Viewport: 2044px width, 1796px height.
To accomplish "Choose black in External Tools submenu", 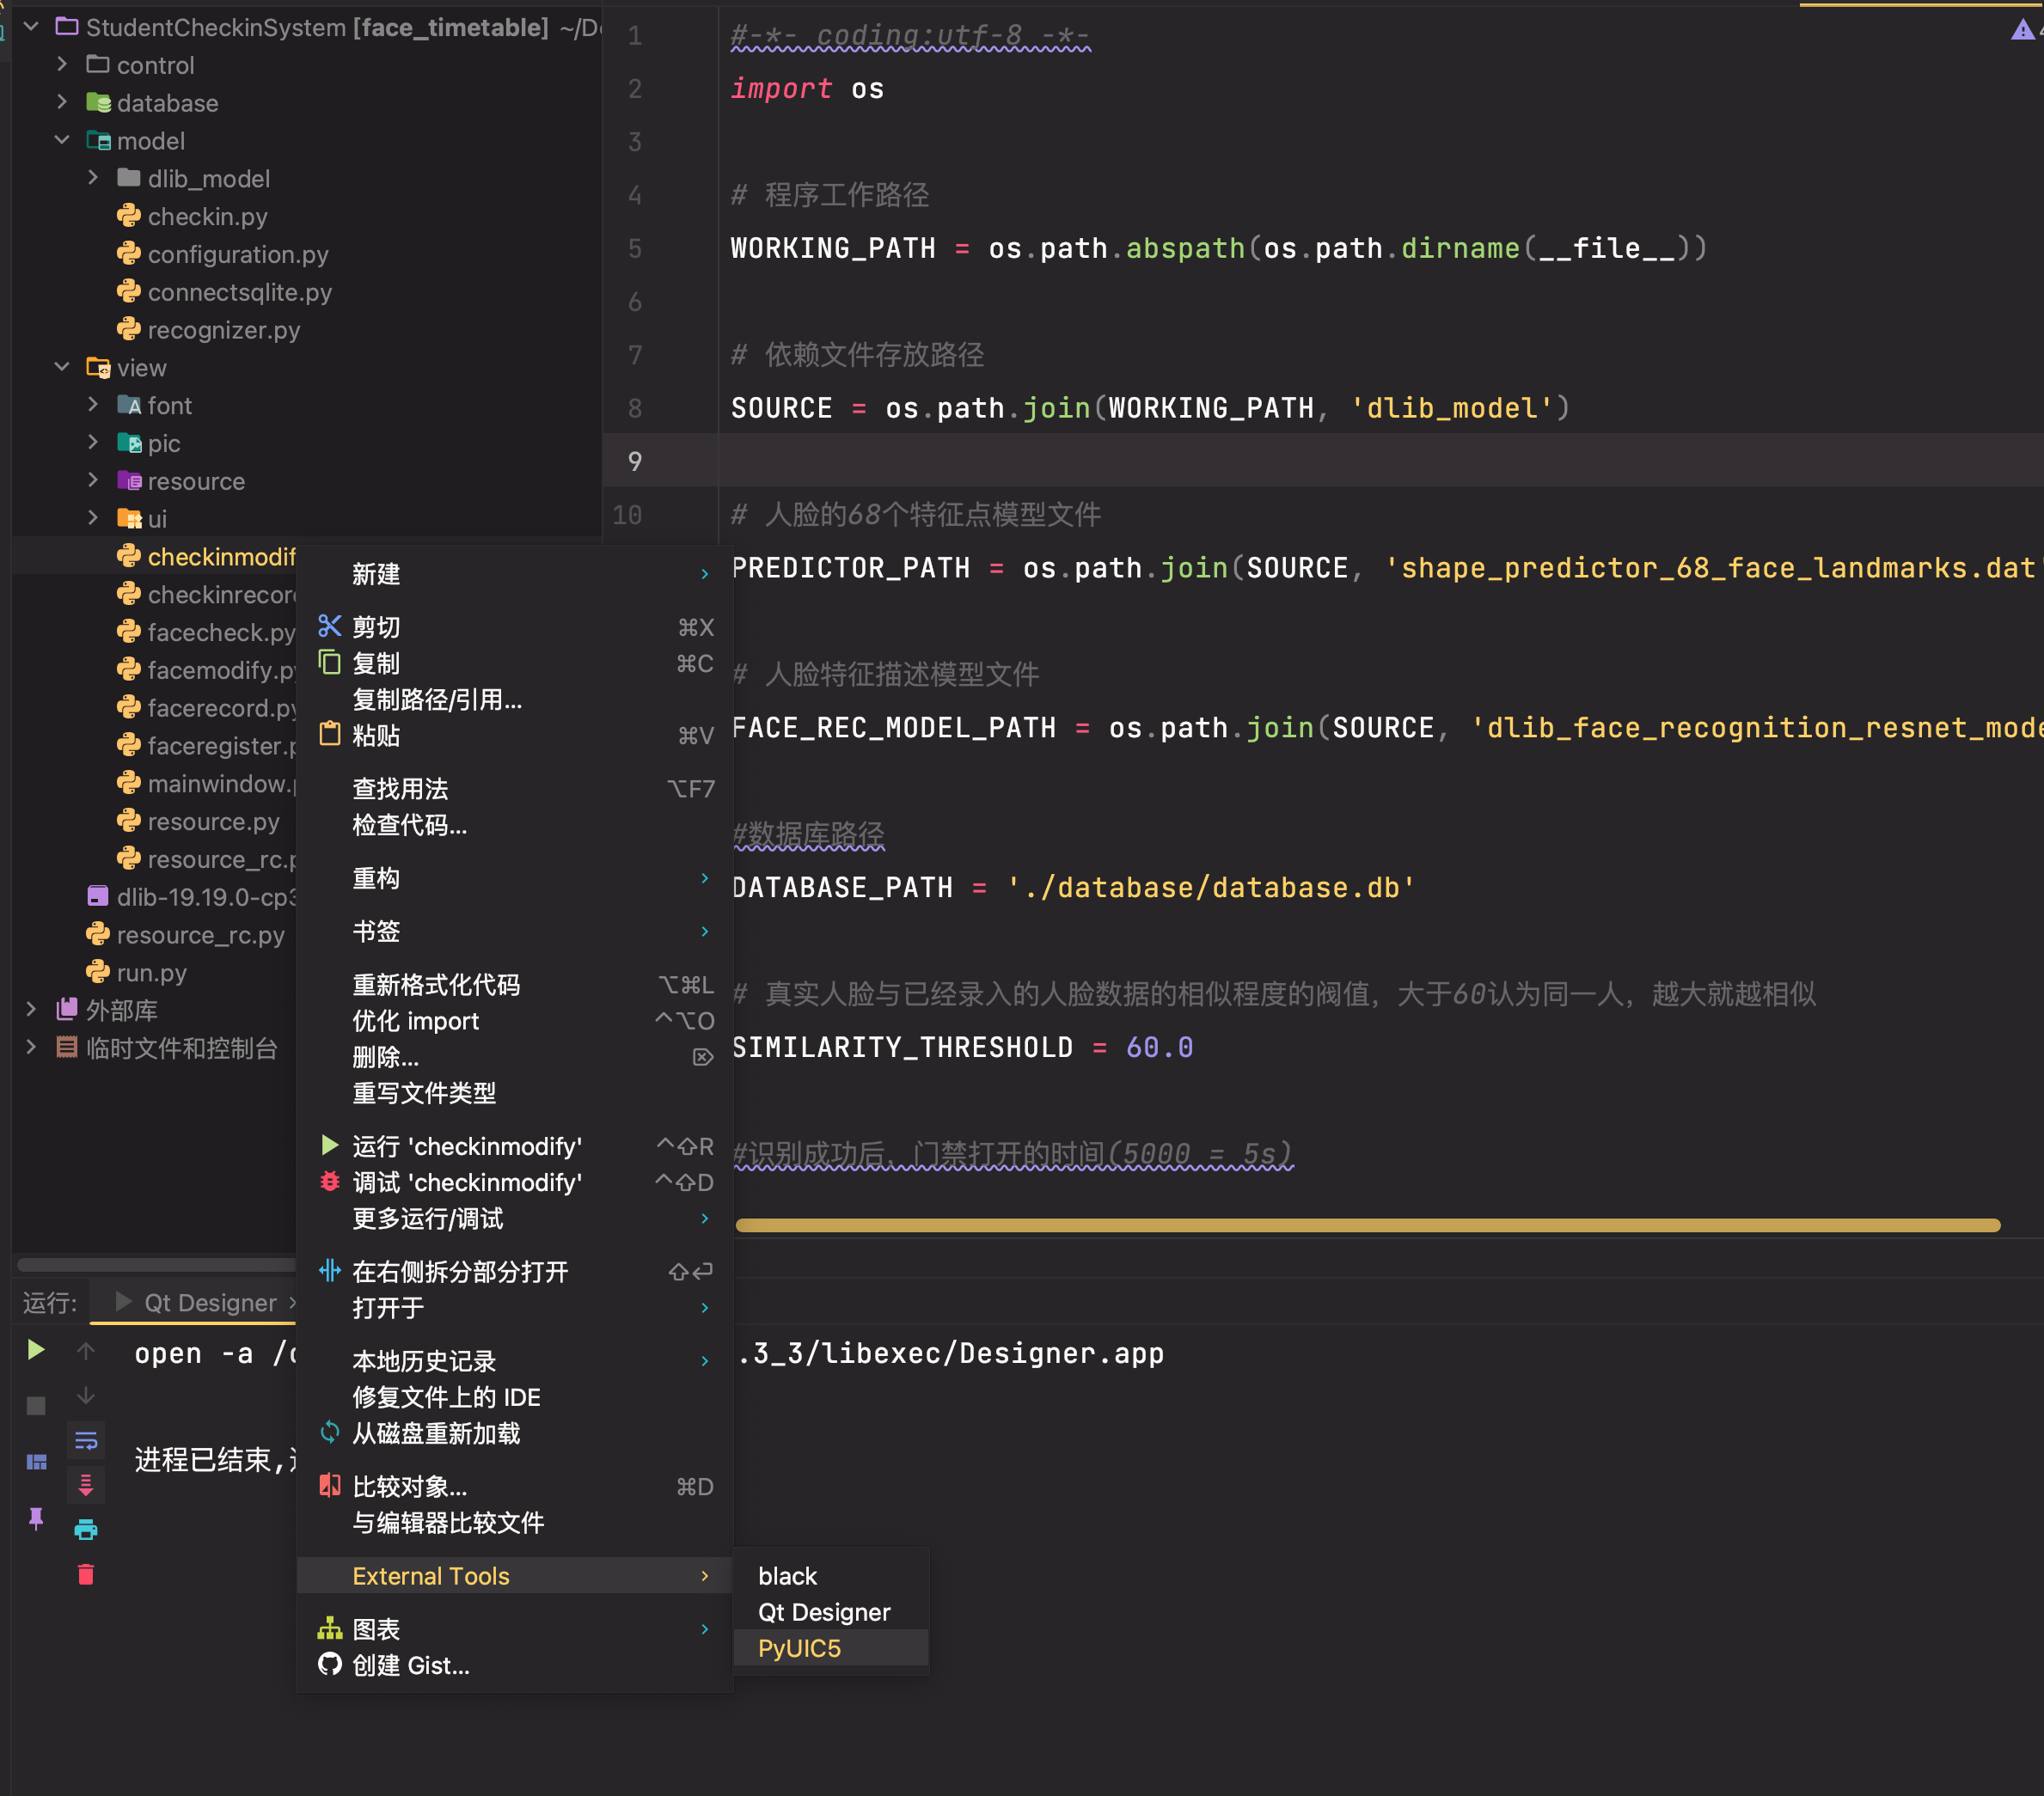I will 831,1575.
